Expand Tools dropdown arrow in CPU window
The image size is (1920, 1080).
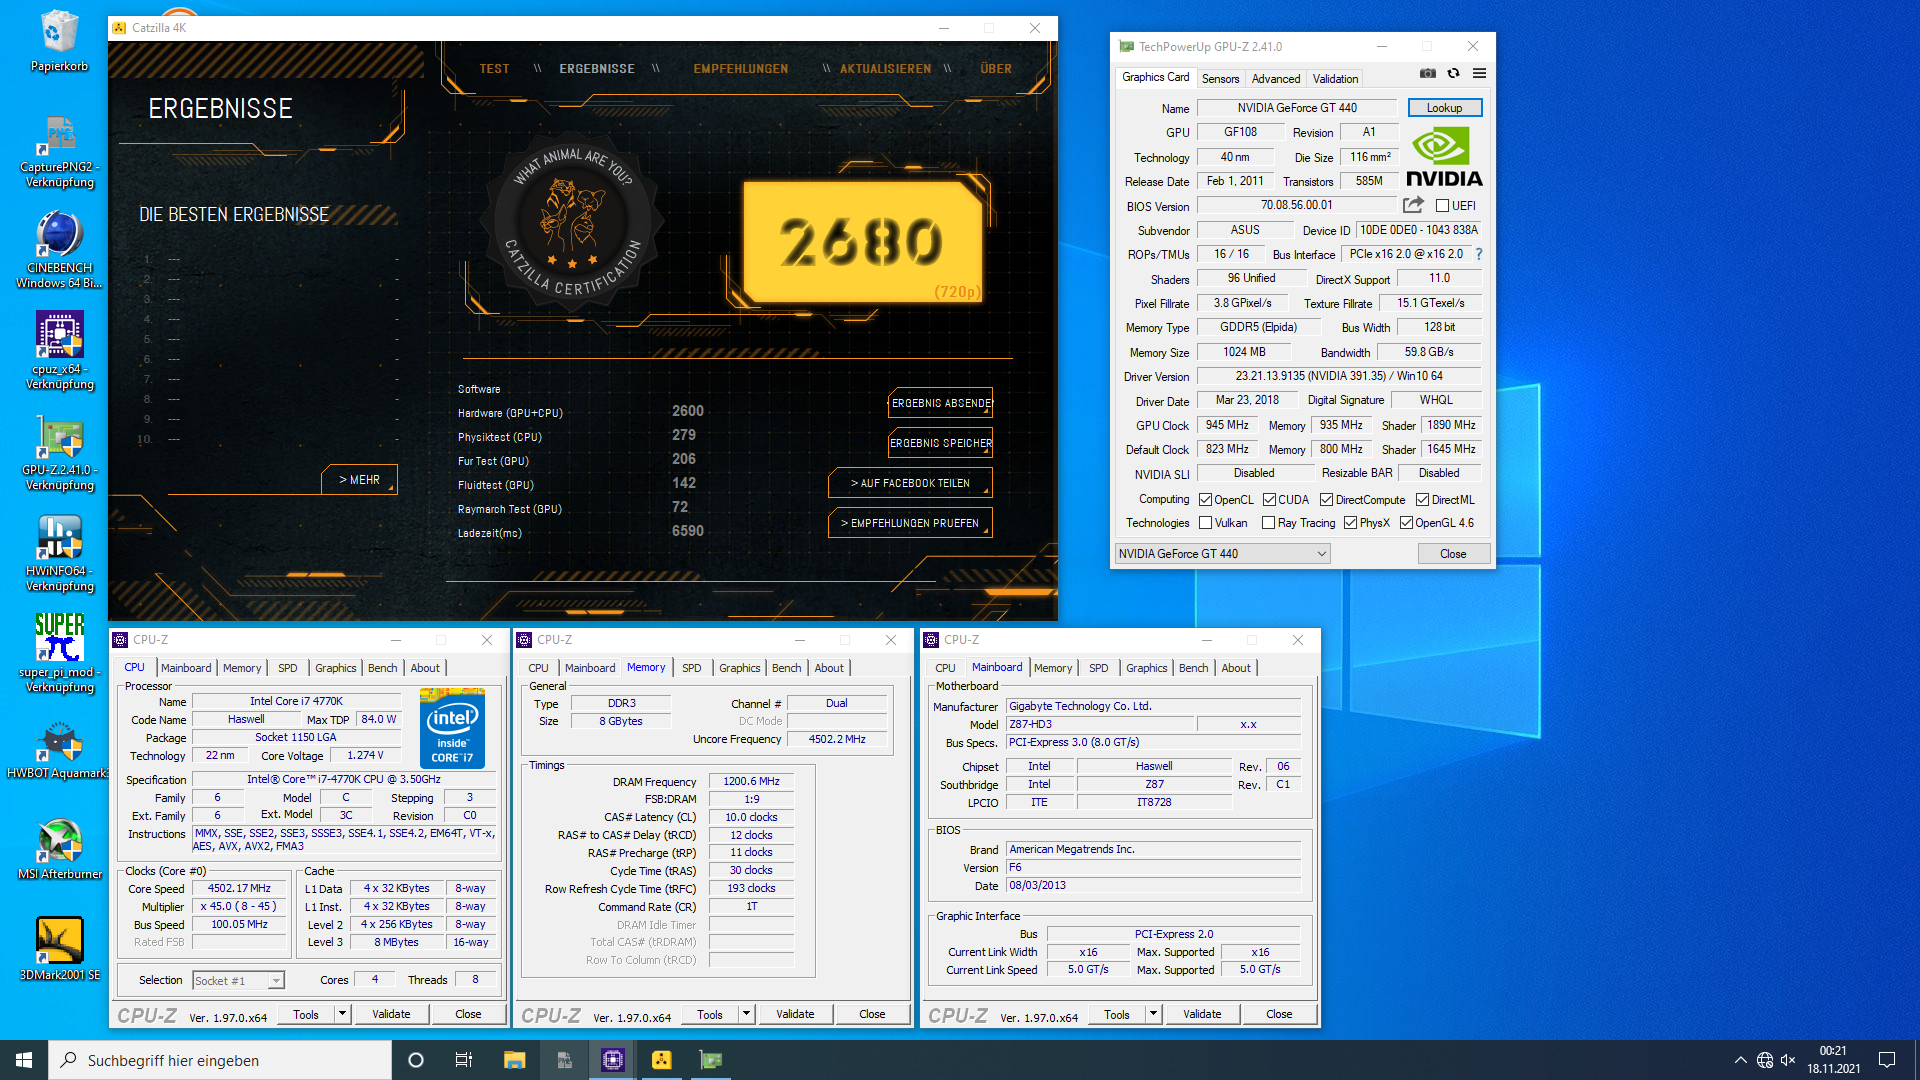click(x=342, y=1014)
